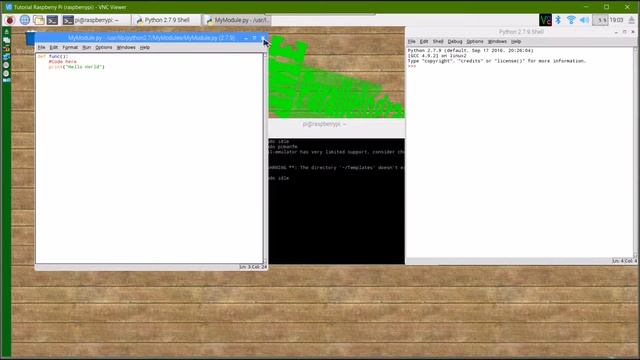The height and width of the screenshot is (360, 640).
Task: Click the VNC Server tray icon
Action: click(x=545, y=20)
